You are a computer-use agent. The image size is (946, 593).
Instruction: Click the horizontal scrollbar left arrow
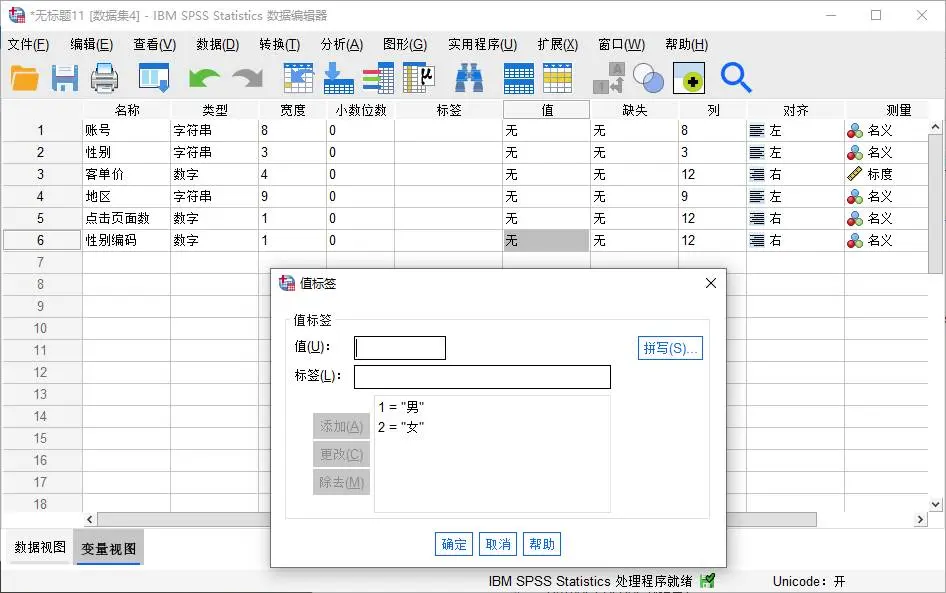point(89,519)
